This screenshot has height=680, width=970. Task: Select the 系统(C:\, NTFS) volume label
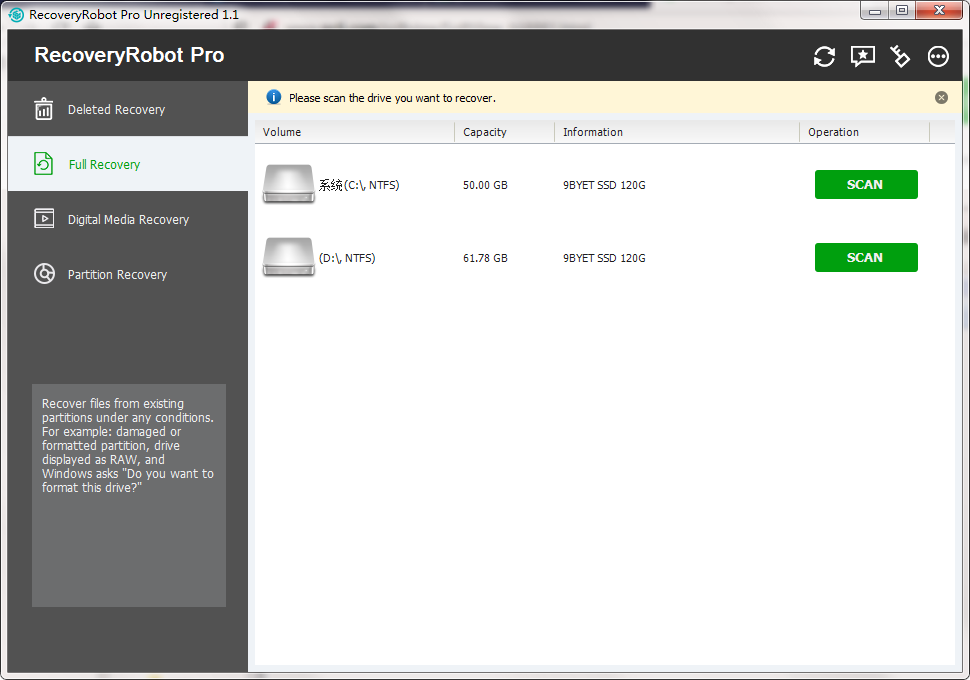point(359,185)
